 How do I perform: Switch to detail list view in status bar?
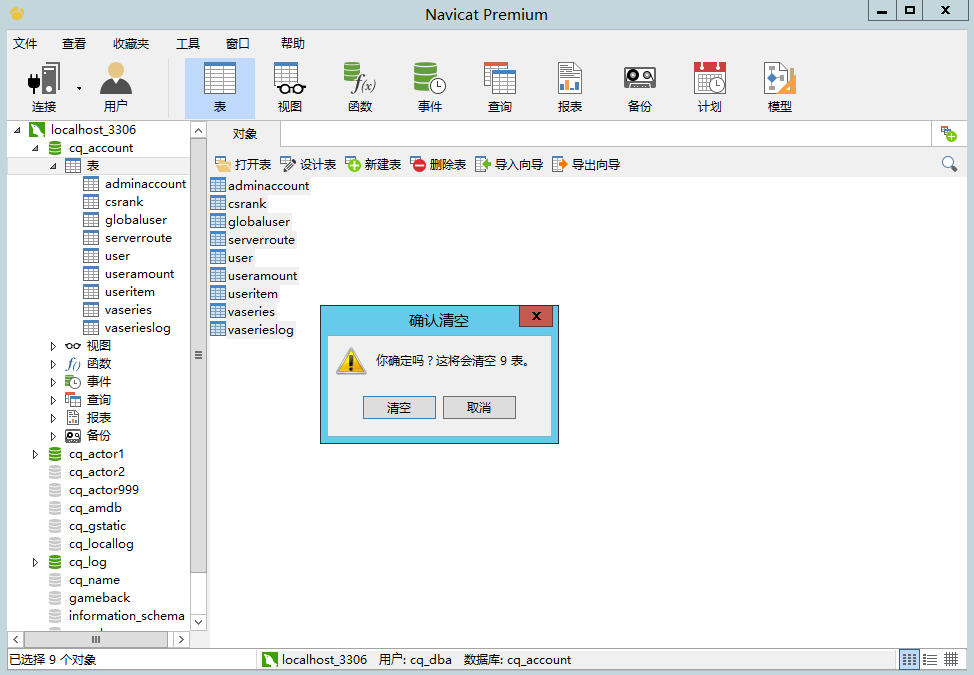[930, 660]
